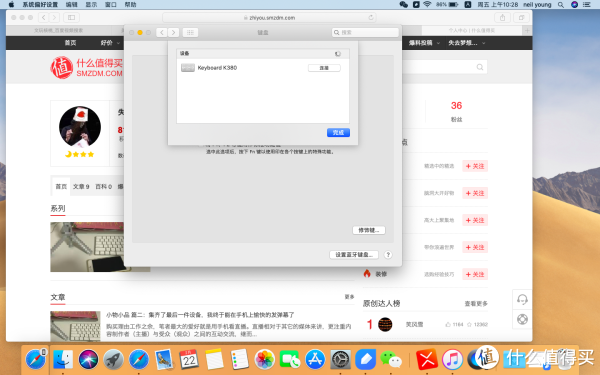Click the WeChat menu bar status icon

pos(403,5)
